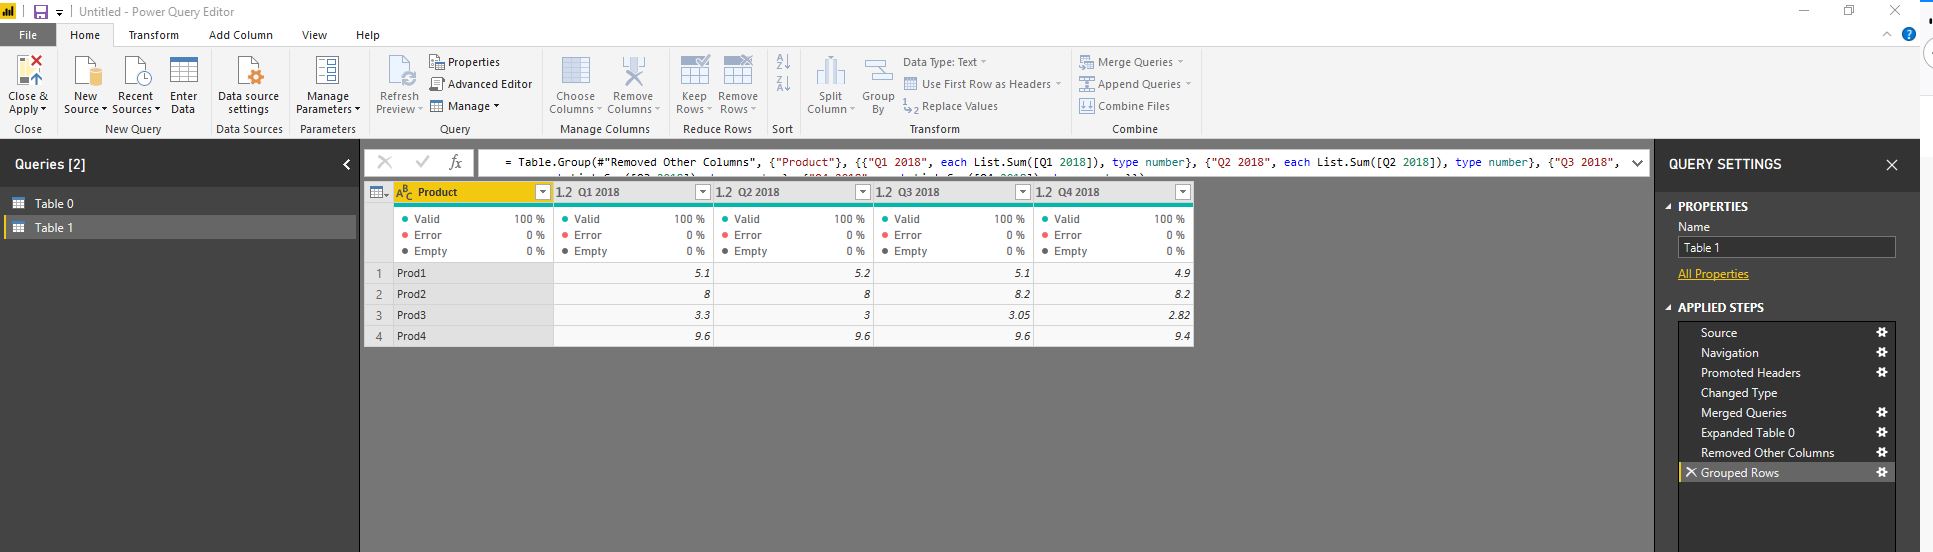Click the Enter Data table icon
The height and width of the screenshot is (552, 1933).
point(183,71)
